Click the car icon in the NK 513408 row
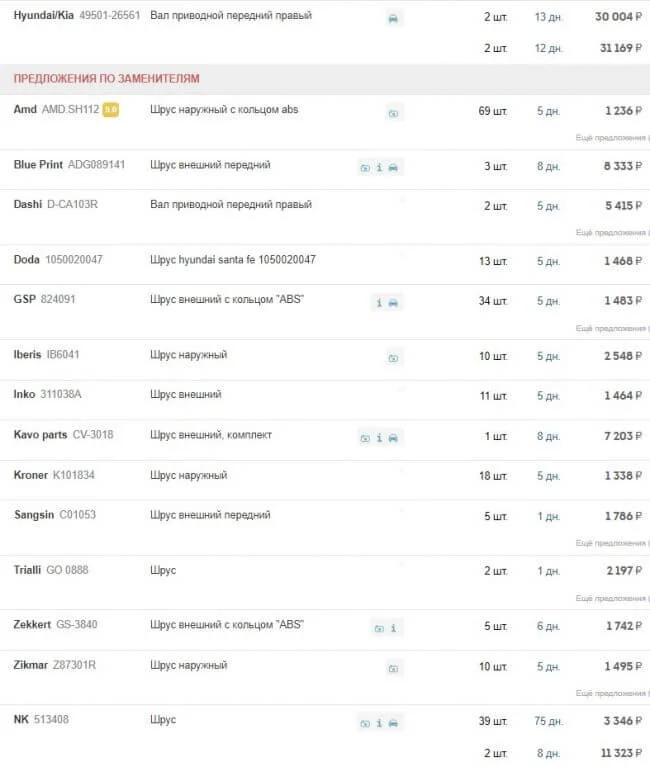The width and height of the screenshot is (650, 767). [393, 722]
